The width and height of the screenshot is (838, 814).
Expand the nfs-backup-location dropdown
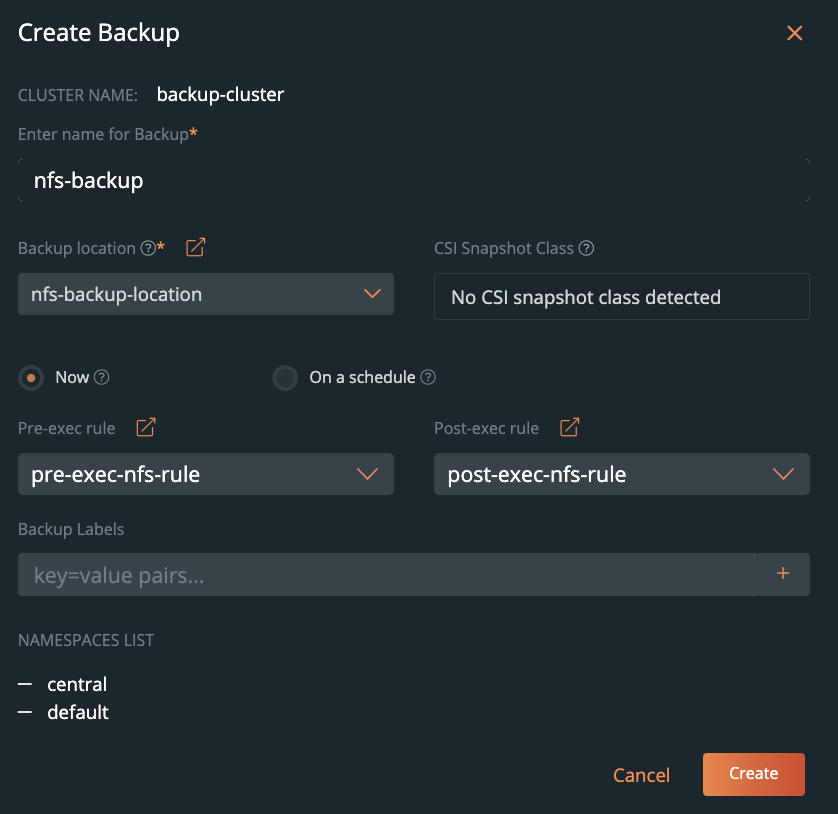[206, 295]
